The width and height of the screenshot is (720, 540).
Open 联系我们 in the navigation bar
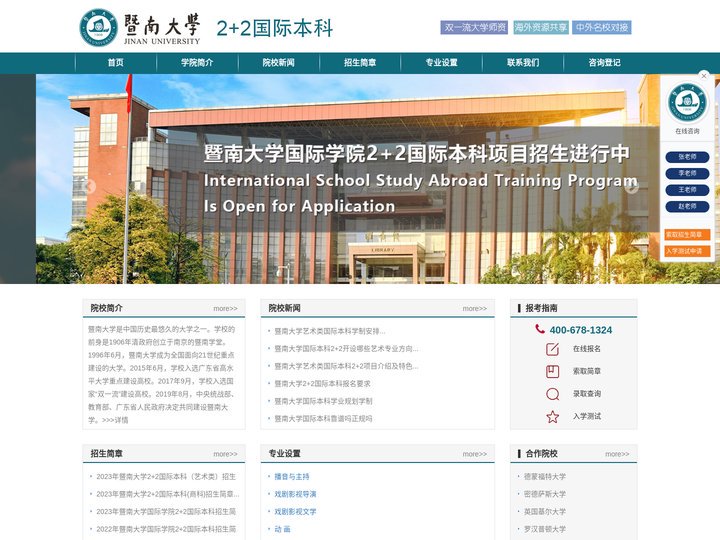(x=523, y=63)
